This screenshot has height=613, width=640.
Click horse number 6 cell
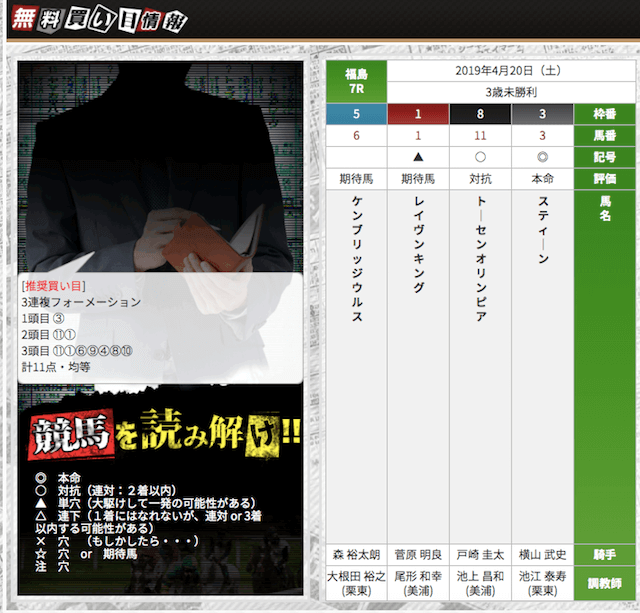click(x=356, y=135)
